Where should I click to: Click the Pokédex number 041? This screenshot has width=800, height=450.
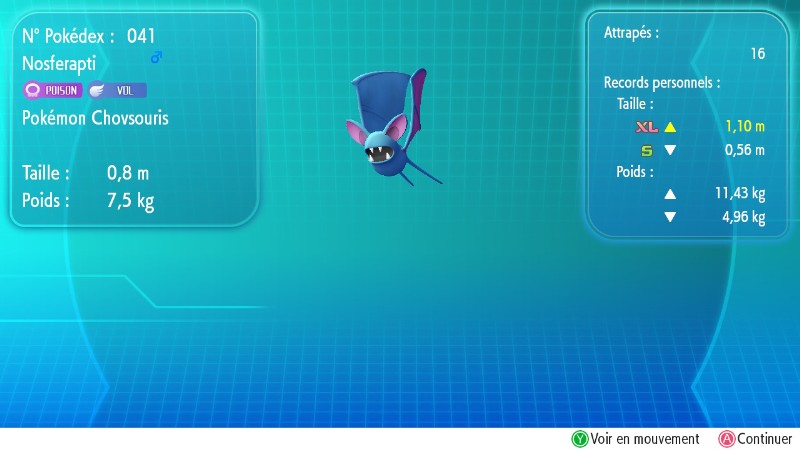click(x=141, y=36)
